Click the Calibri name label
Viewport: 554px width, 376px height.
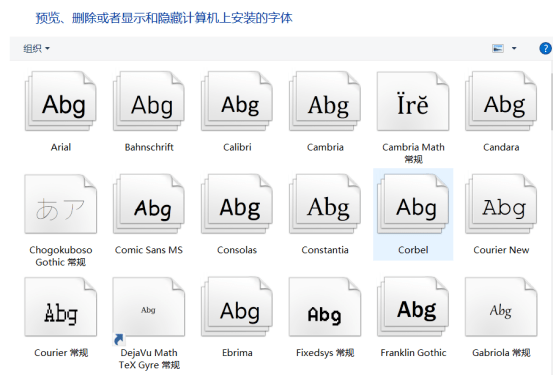(x=237, y=147)
